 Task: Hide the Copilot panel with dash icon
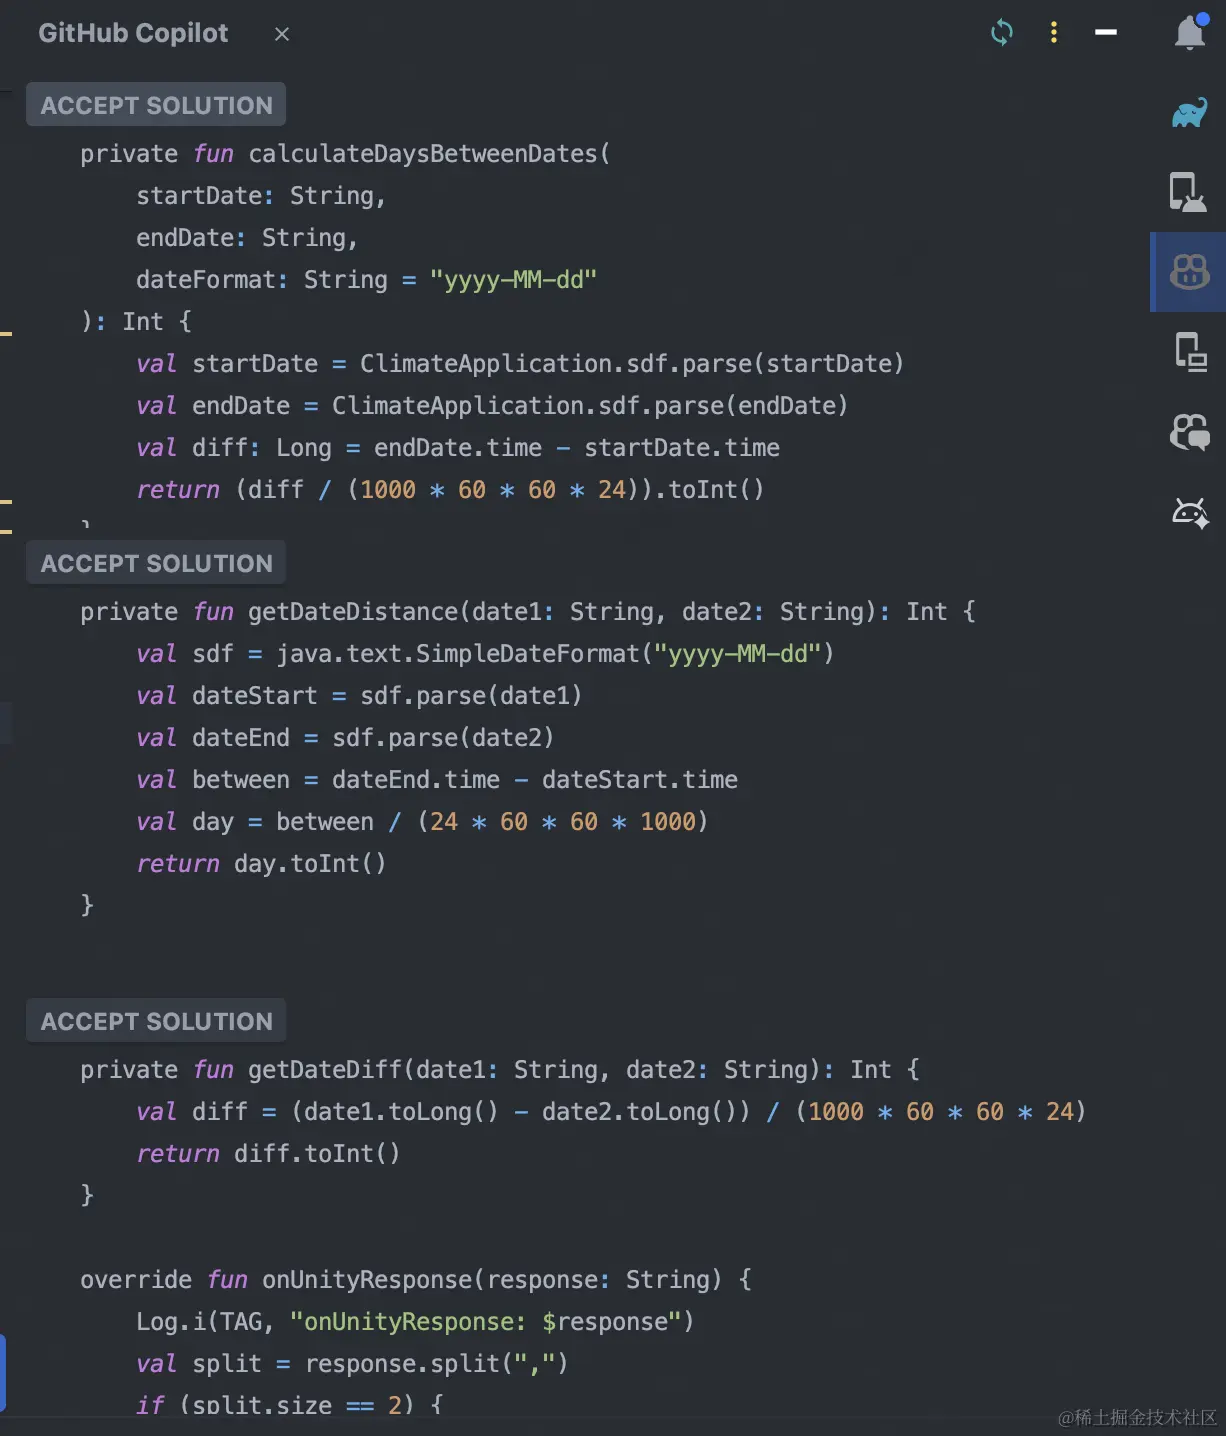(1105, 32)
